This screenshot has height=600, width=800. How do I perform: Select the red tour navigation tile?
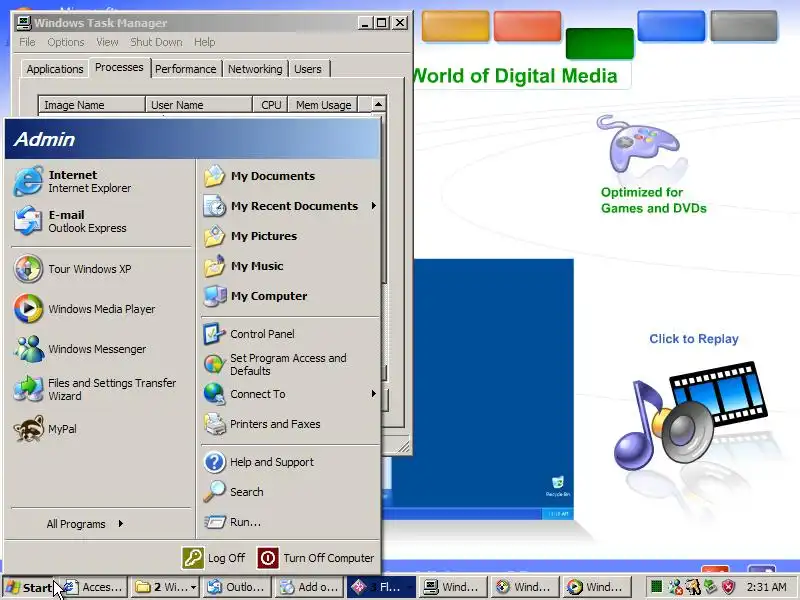527,26
